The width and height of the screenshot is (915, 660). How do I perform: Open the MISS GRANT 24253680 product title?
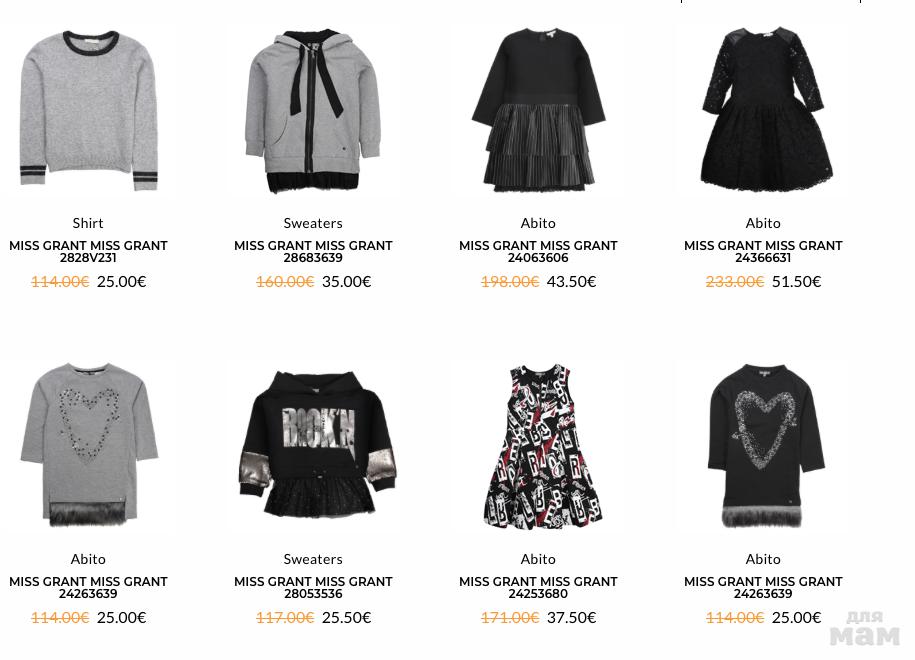pyautogui.click(x=538, y=588)
